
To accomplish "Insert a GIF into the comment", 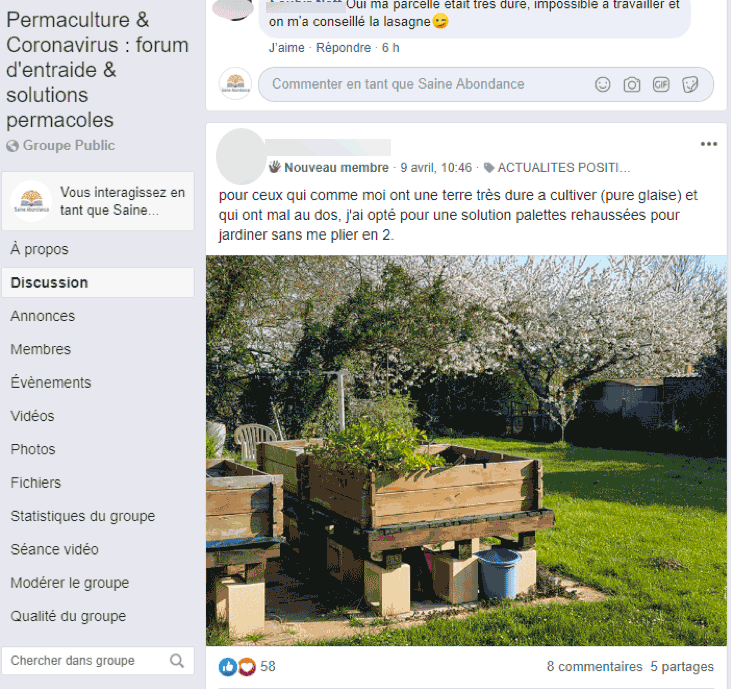I will [x=661, y=84].
